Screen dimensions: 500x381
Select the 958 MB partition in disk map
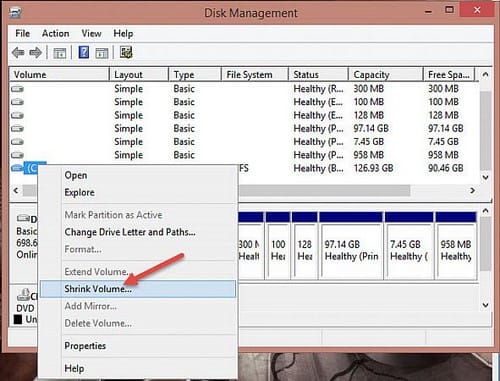click(x=456, y=245)
